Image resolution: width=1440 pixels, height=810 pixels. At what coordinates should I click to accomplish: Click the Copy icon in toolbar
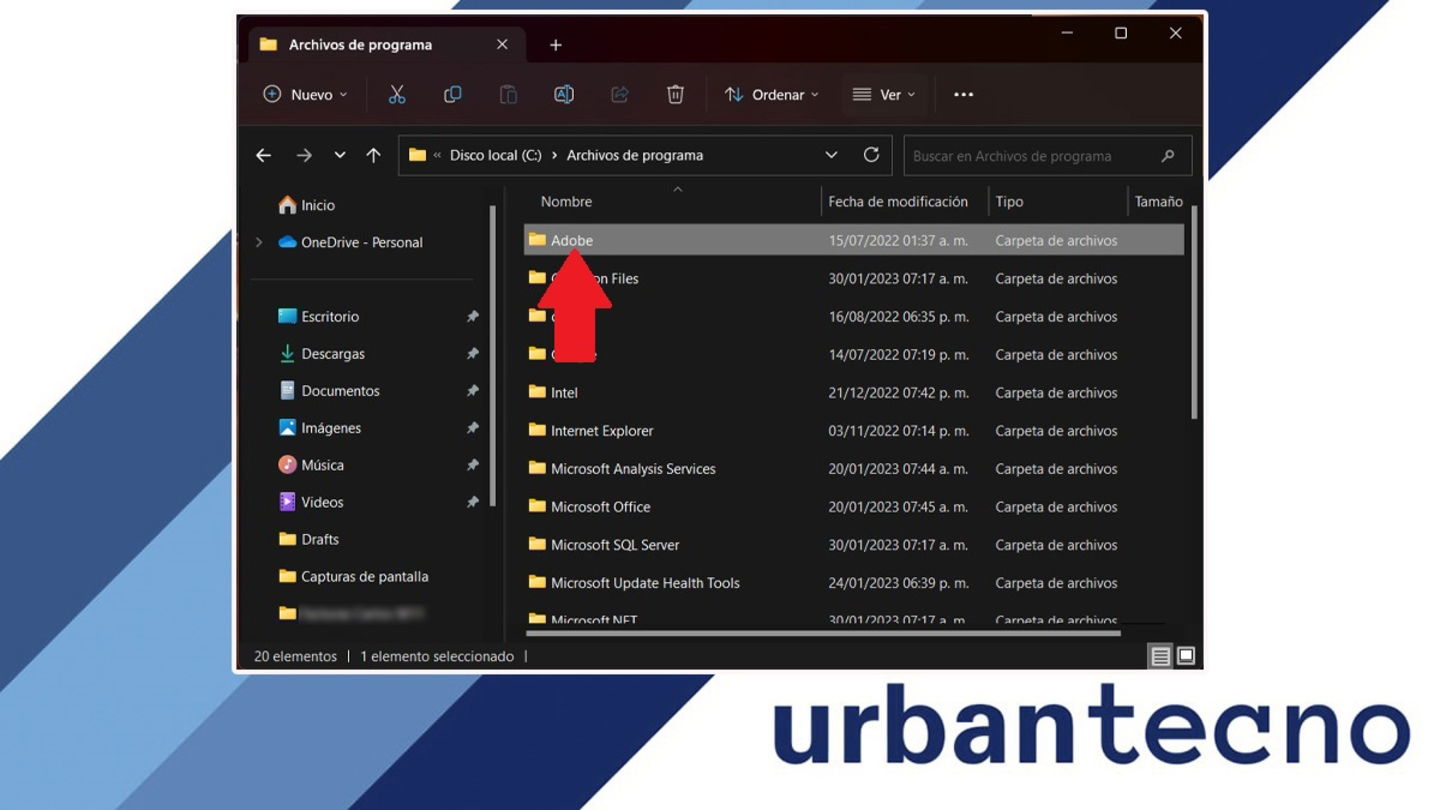[x=452, y=94]
